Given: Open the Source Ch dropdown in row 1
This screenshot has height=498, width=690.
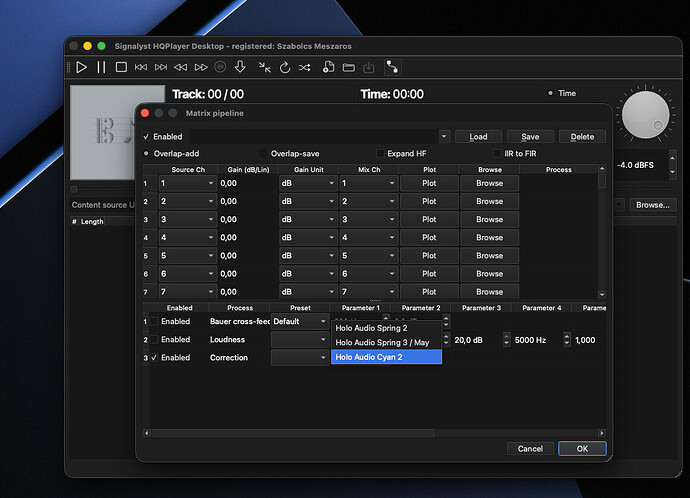Looking at the screenshot, I should (187, 183).
